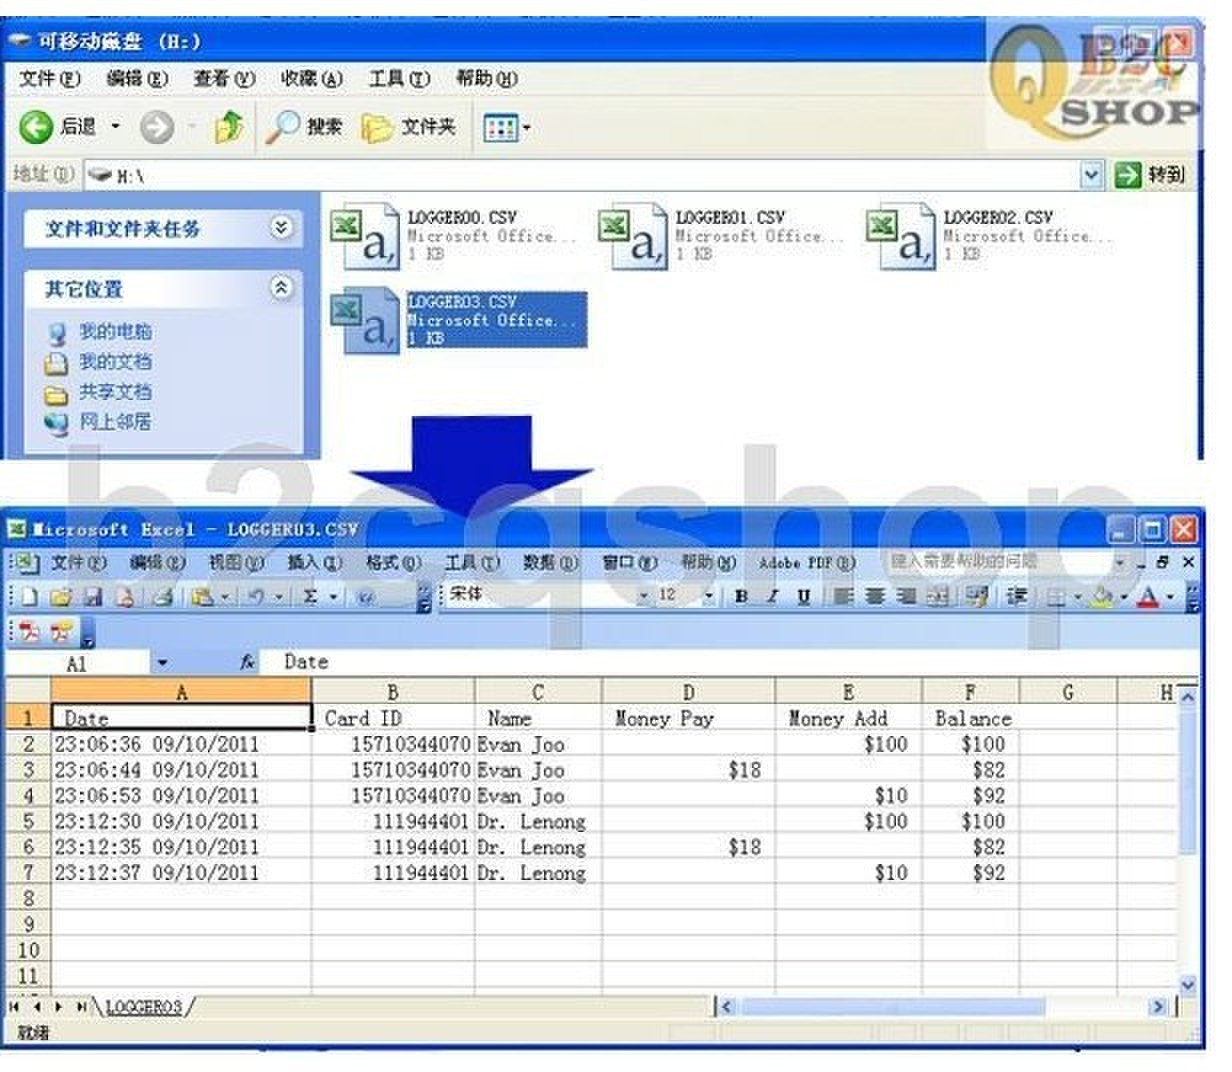The image size is (1232, 1072).
Task: Open the 编辑(E) menu in Explorer
Action: pyautogui.click(x=137, y=78)
